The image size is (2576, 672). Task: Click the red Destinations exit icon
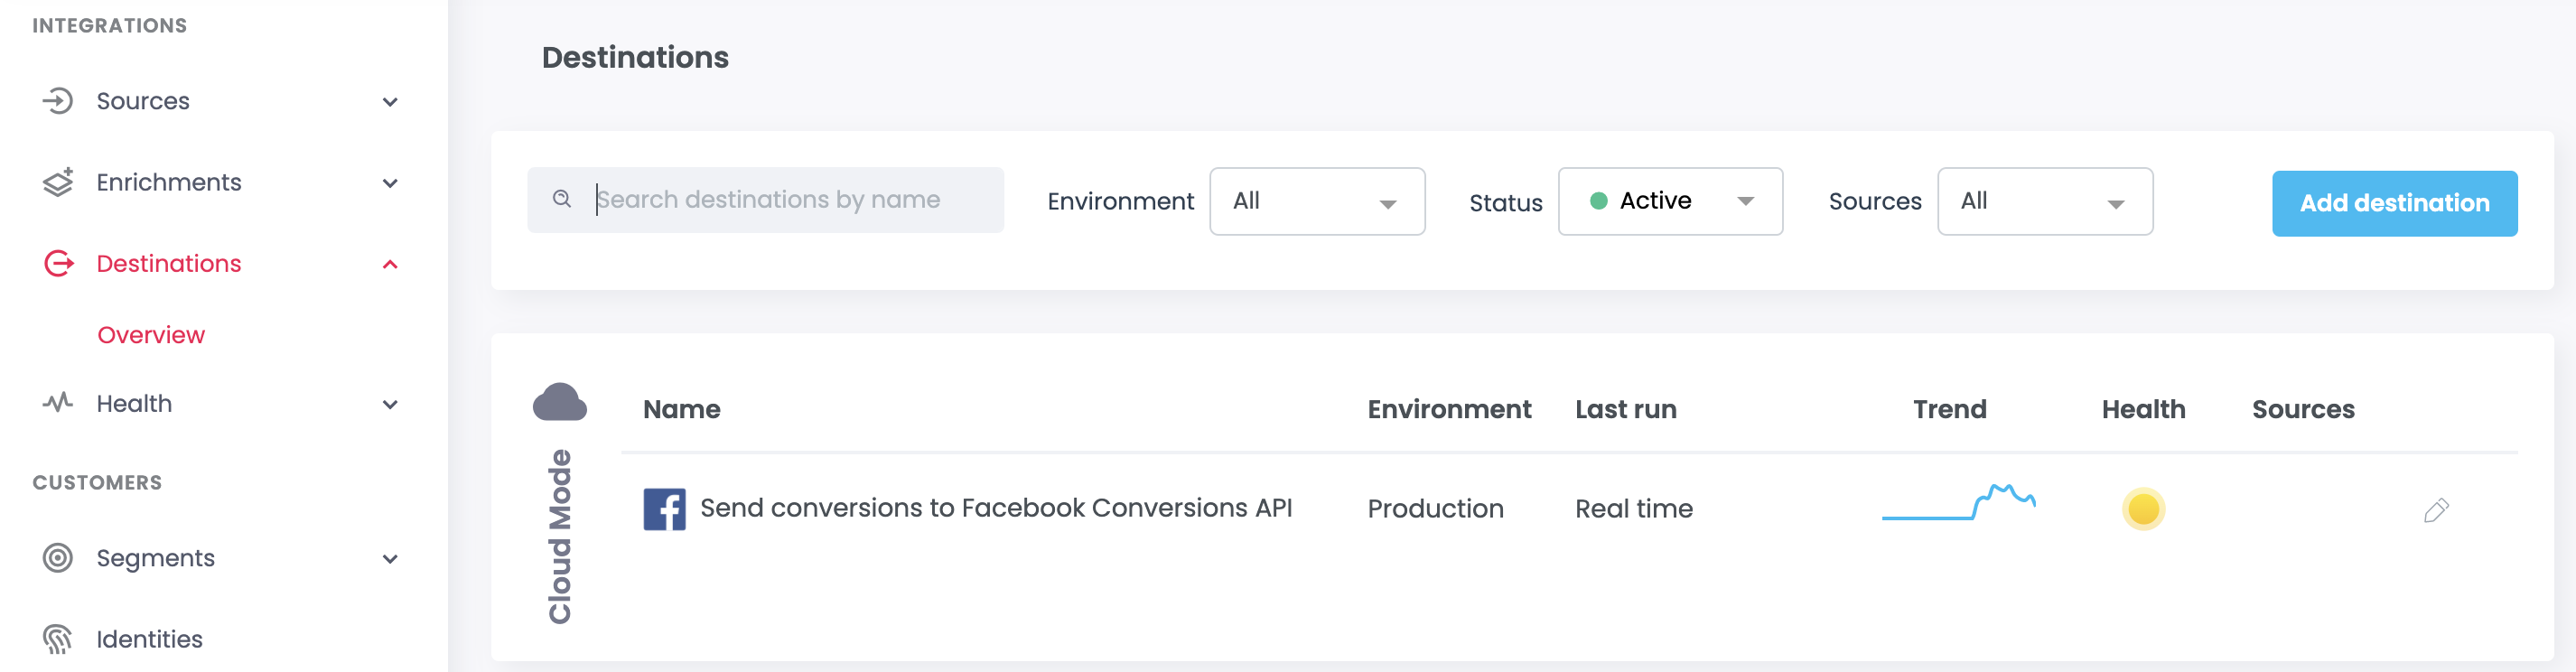coord(59,263)
